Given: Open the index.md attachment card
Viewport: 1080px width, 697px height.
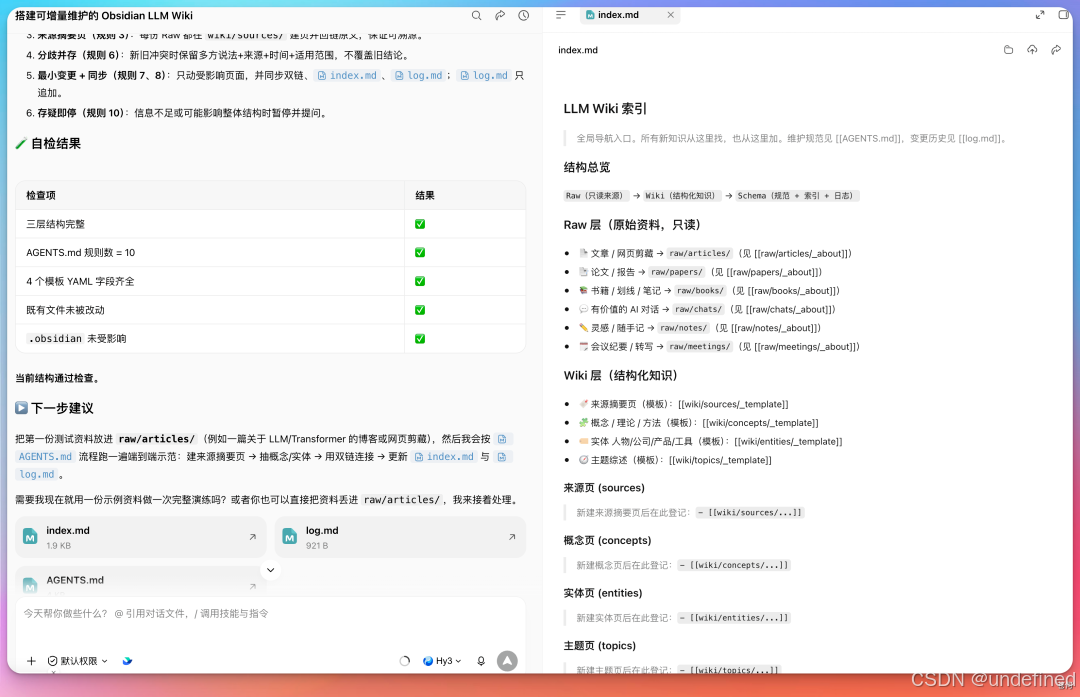Looking at the screenshot, I should click(141, 537).
